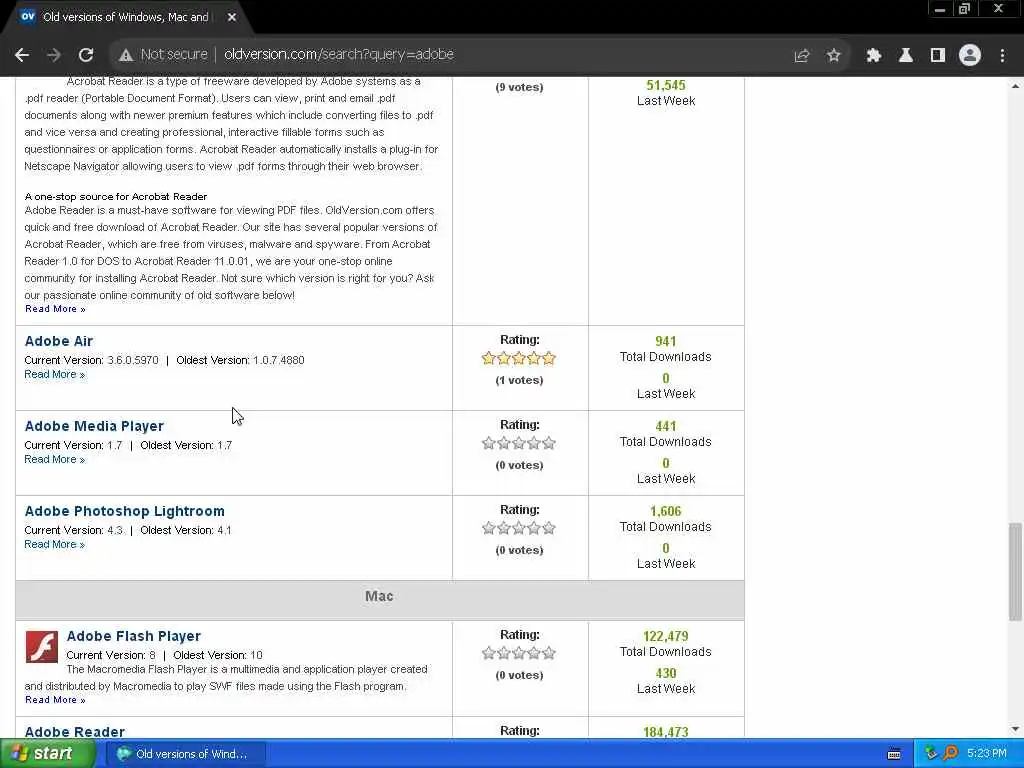The height and width of the screenshot is (768, 1024).
Task: Click the scrollbar up arrow
Action: pyautogui.click(x=1015, y=86)
